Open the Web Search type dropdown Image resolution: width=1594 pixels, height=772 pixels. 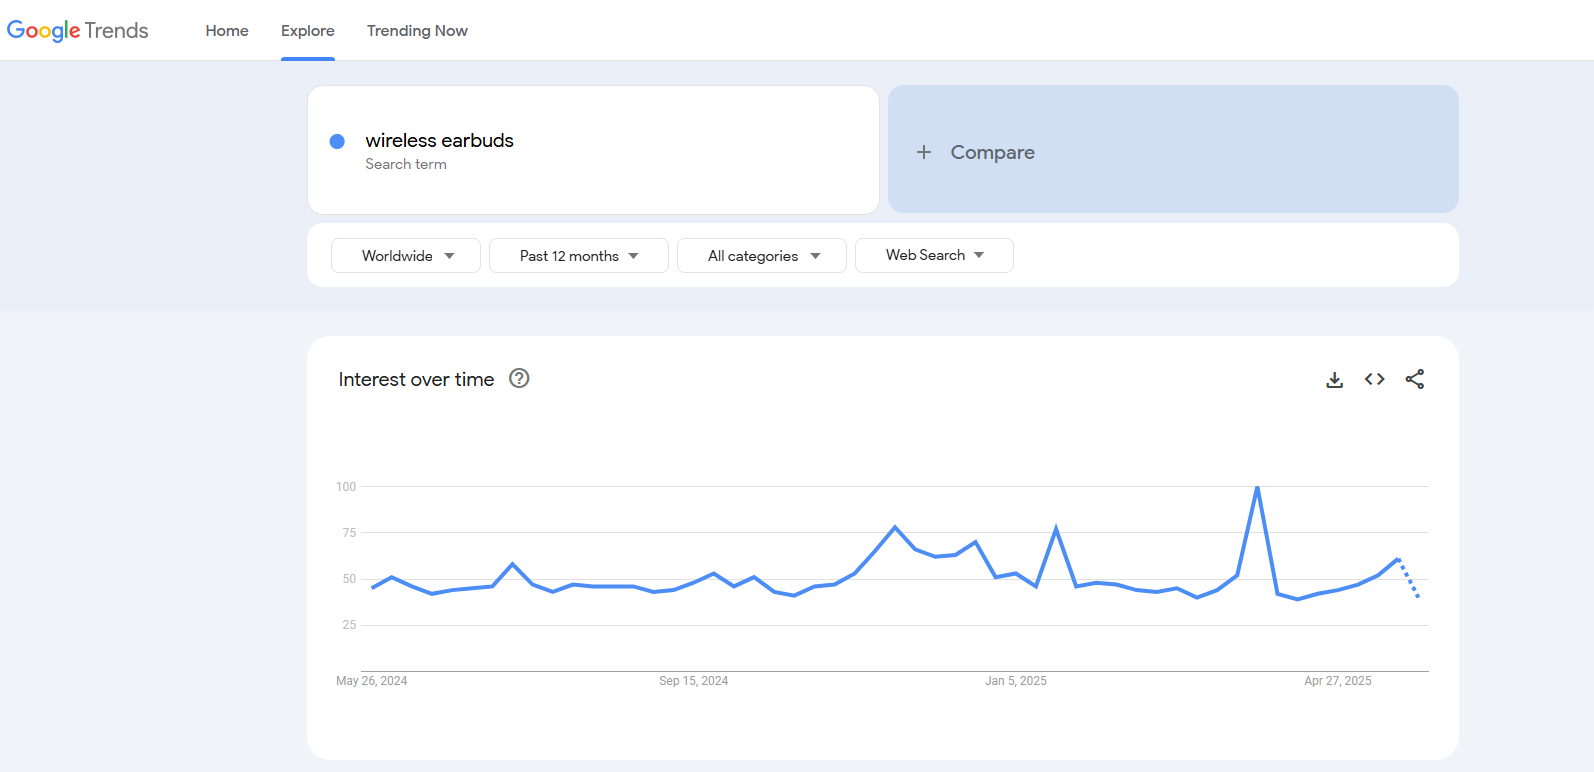[934, 255]
